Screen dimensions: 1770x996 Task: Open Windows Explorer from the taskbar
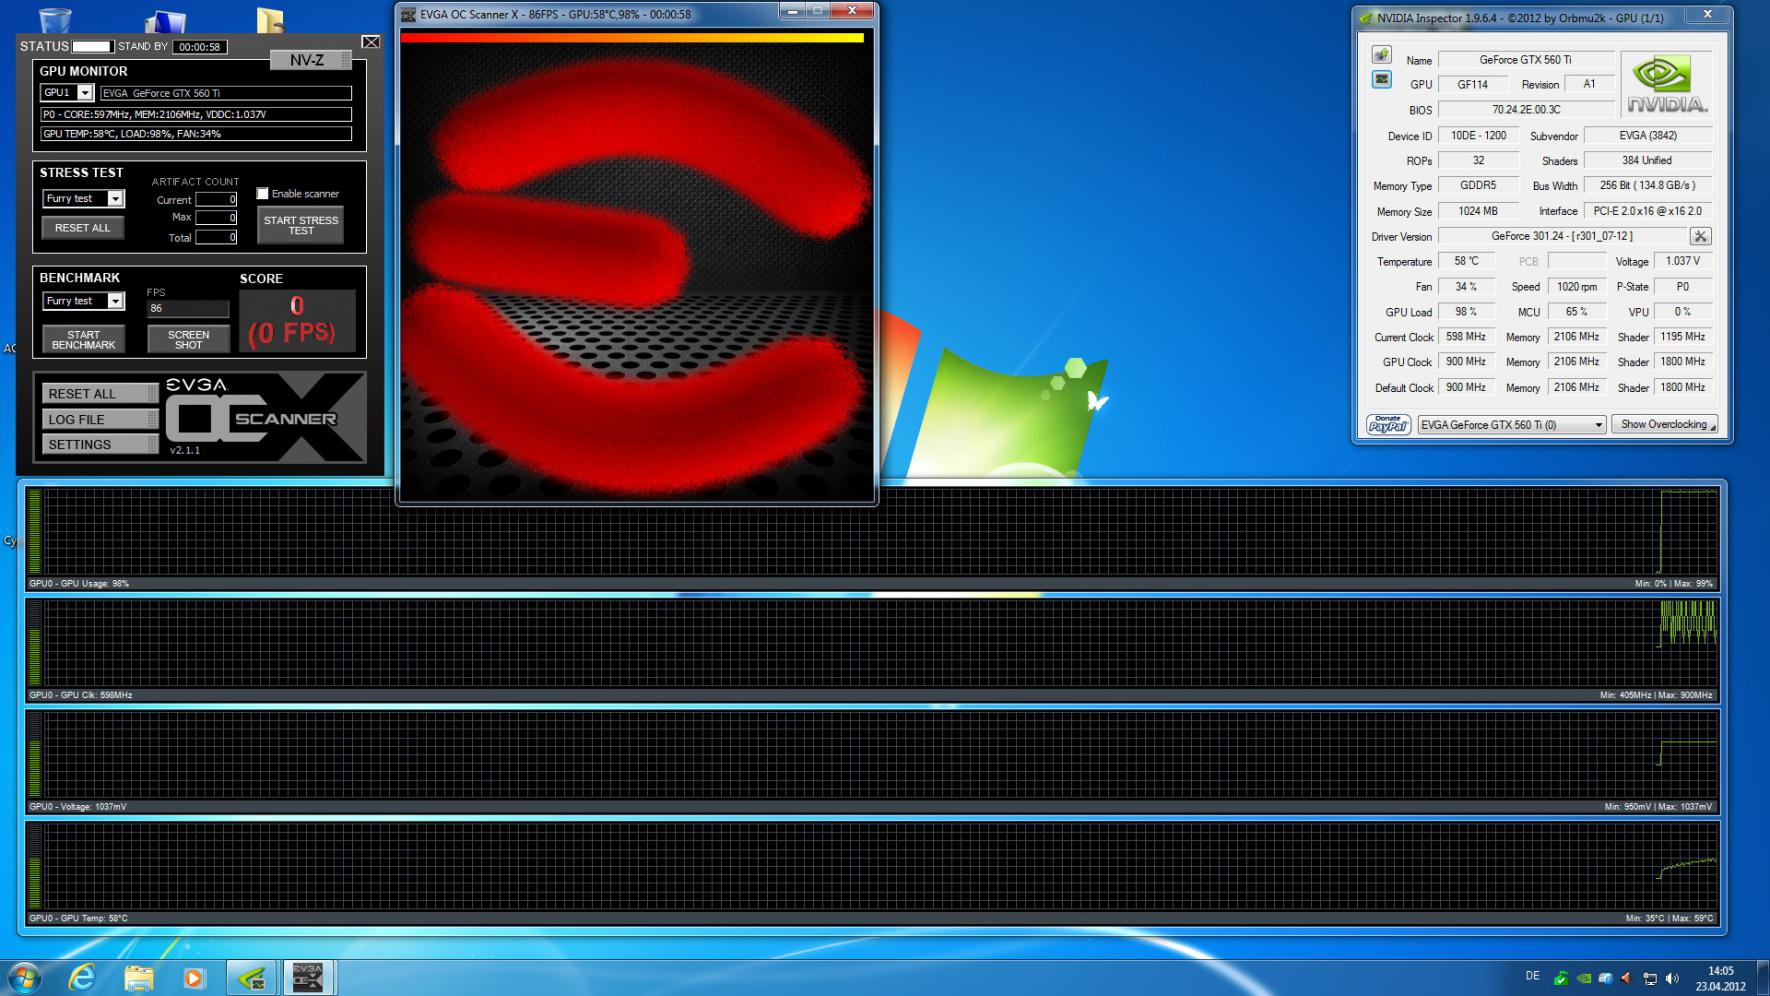139,977
